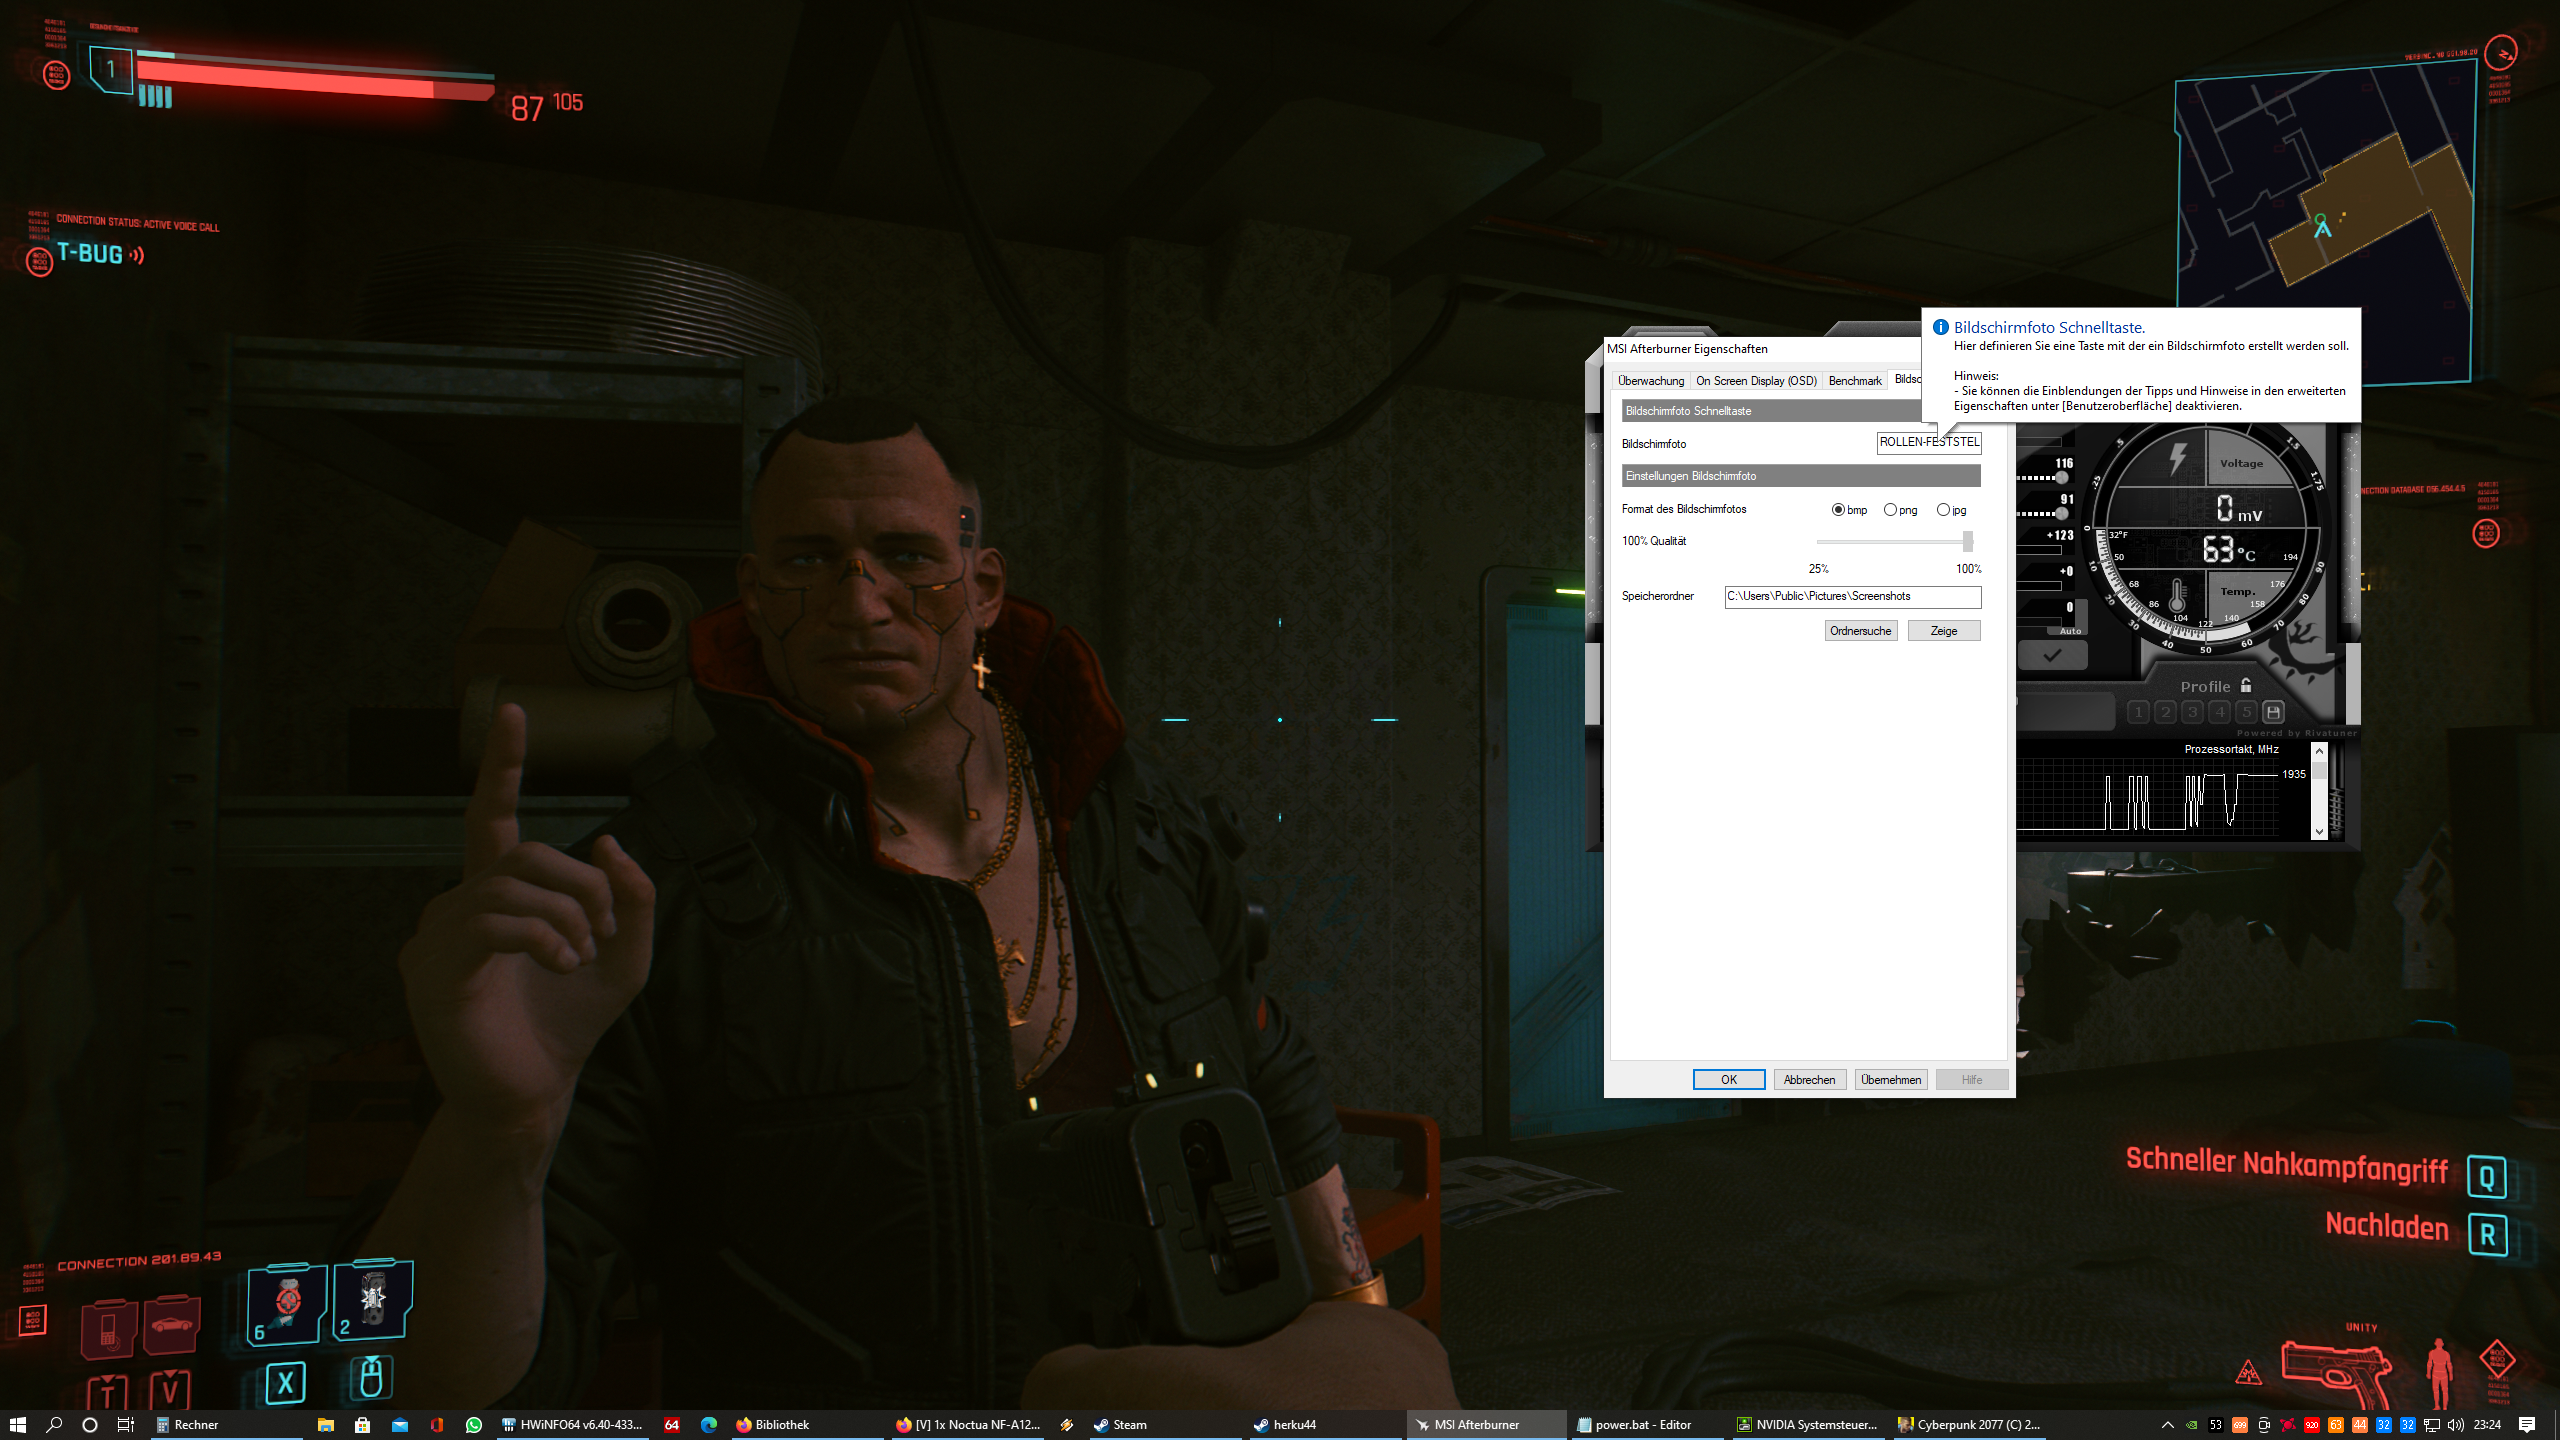Viewport: 2560px width, 1440px height.
Task: Select the jpg screenshot format
Action: coord(1943,510)
